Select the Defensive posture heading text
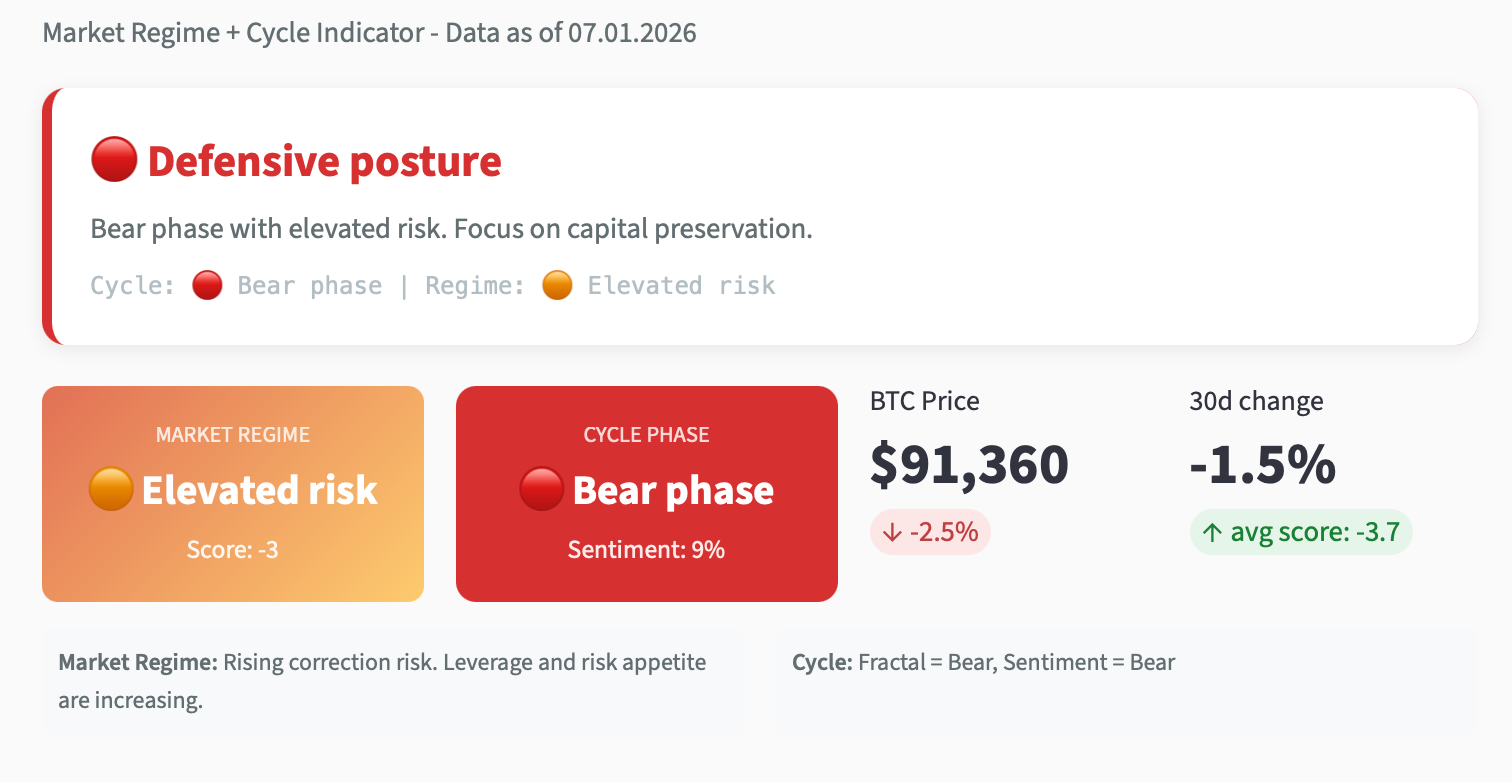Image resolution: width=1512 pixels, height=782 pixels. [x=324, y=161]
